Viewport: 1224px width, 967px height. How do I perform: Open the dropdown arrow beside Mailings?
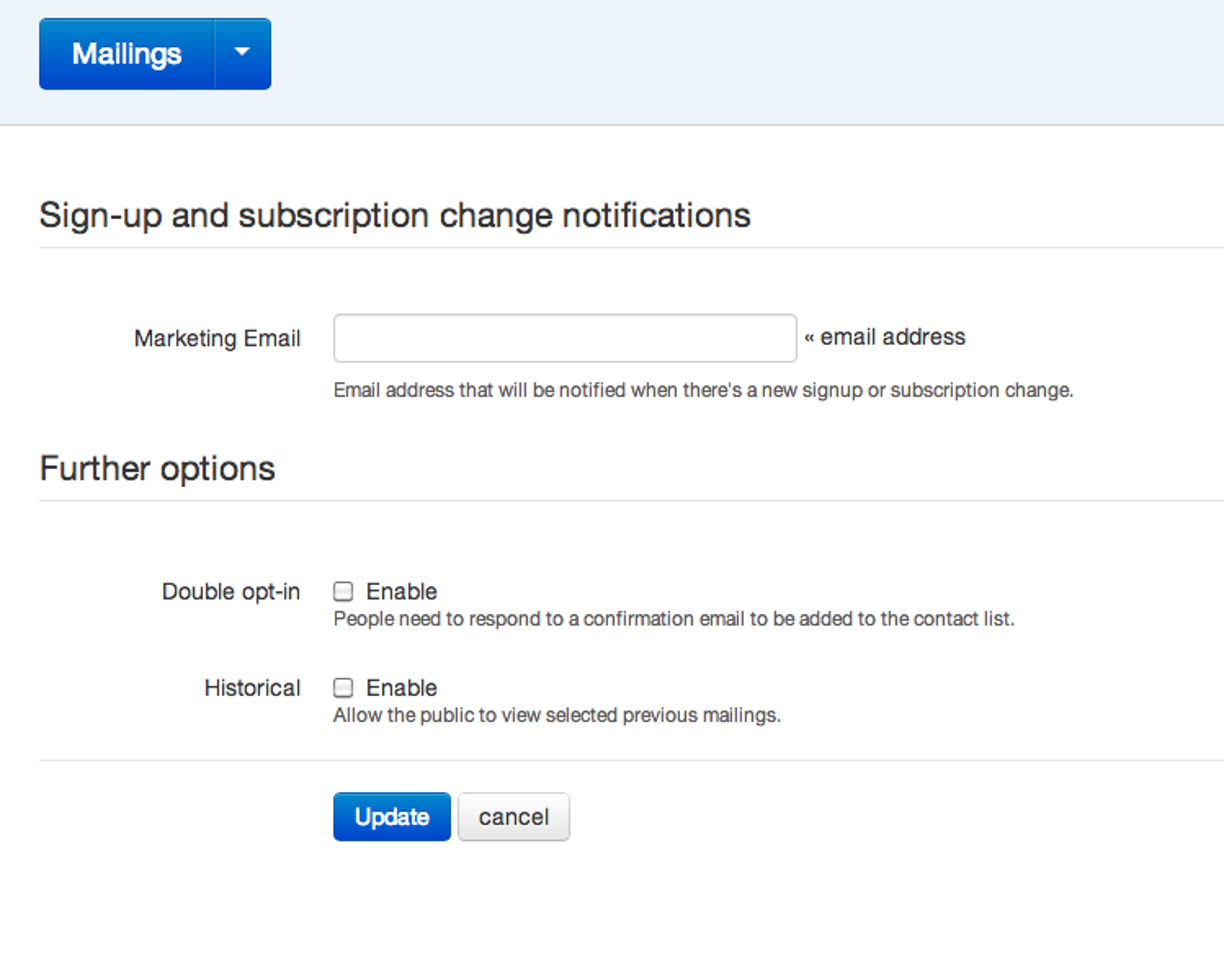coord(242,54)
